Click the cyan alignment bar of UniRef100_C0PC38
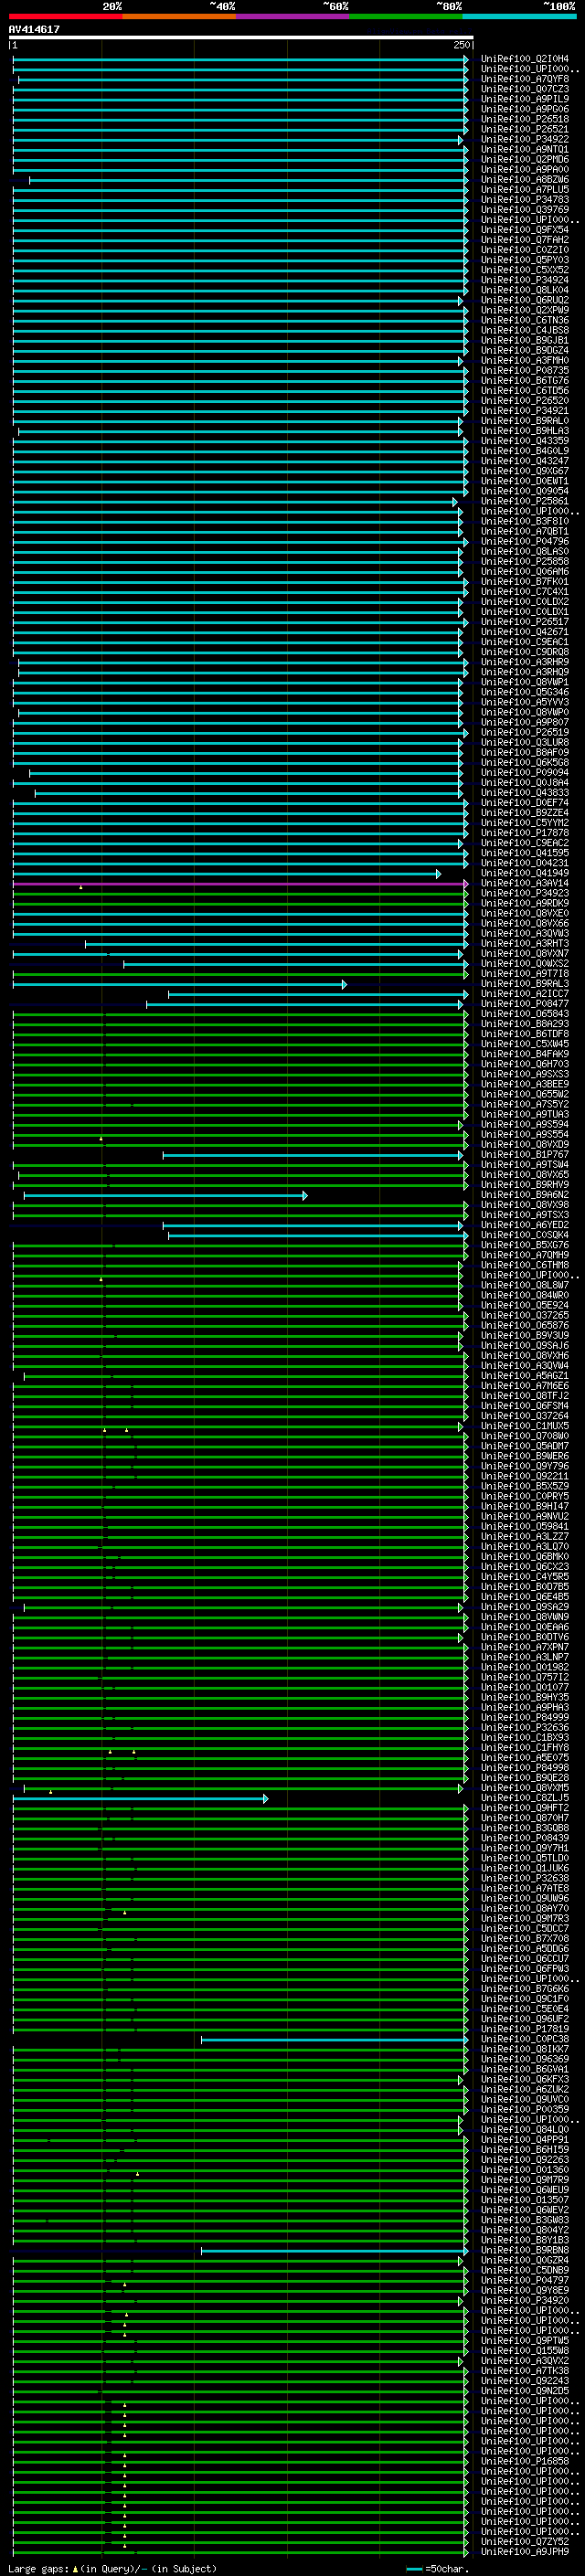 pyautogui.click(x=334, y=2040)
